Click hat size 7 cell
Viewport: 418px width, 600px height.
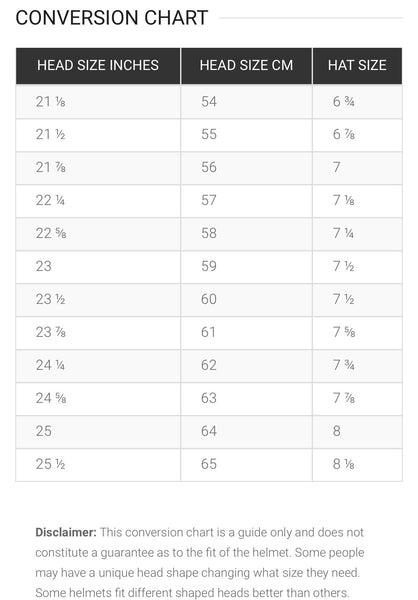point(357,168)
